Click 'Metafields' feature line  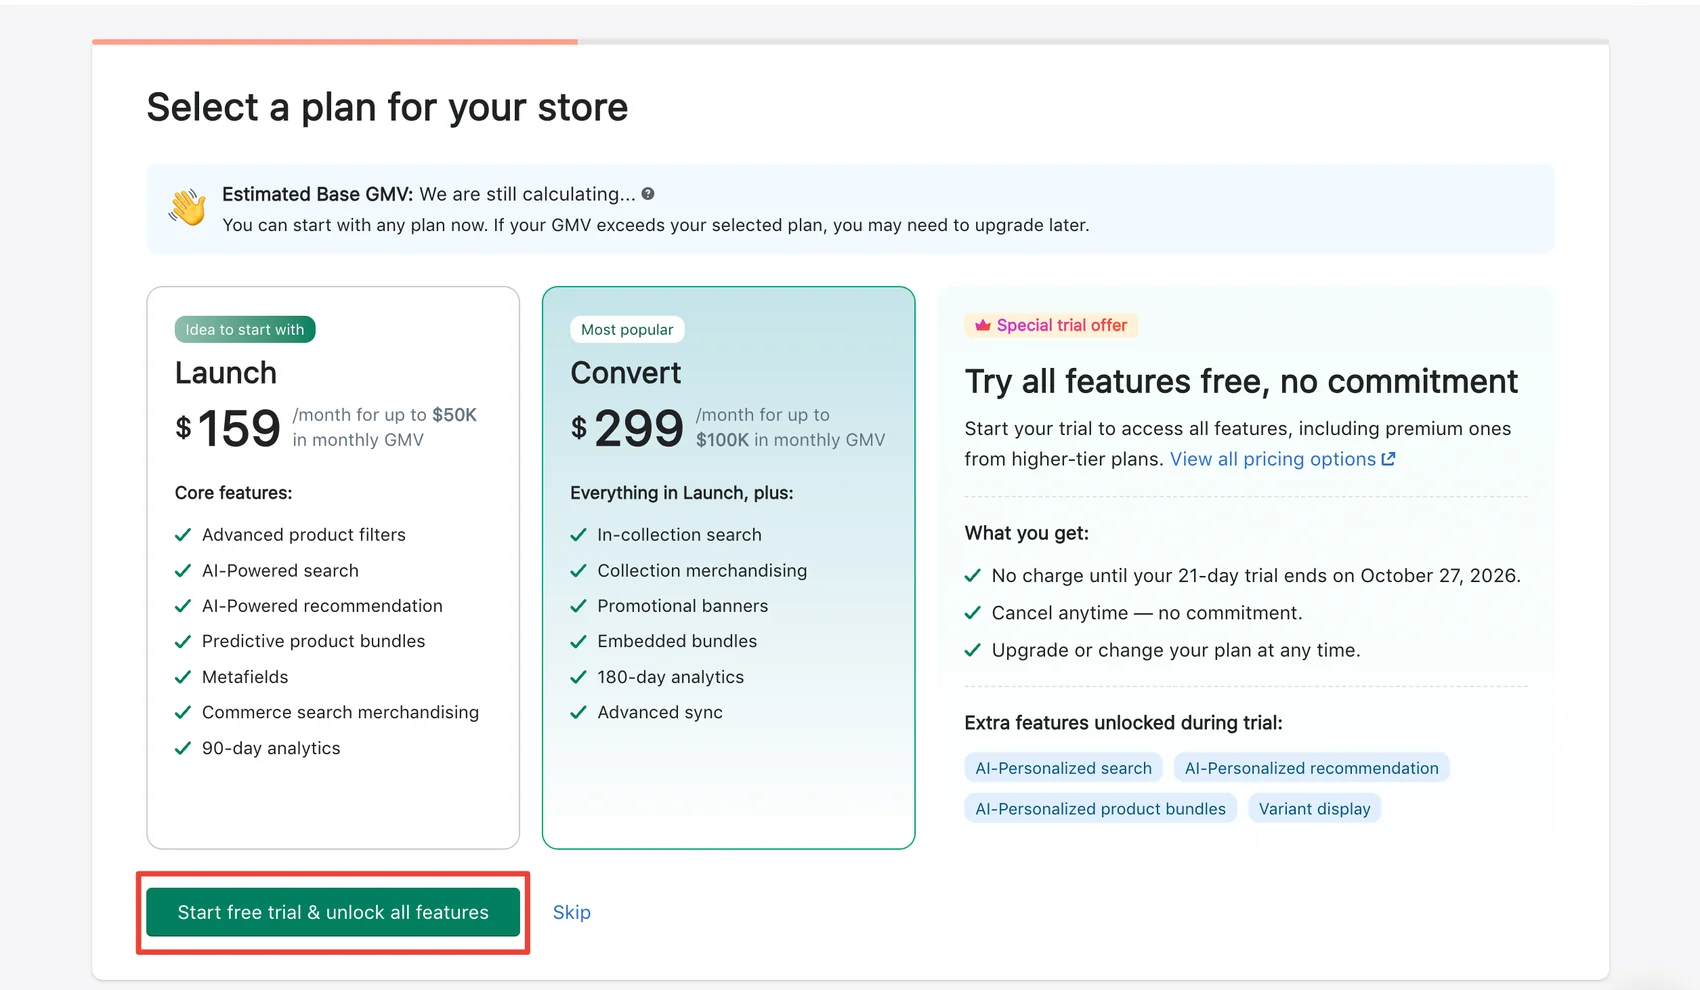pyautogui.click(x=245, y=677)
